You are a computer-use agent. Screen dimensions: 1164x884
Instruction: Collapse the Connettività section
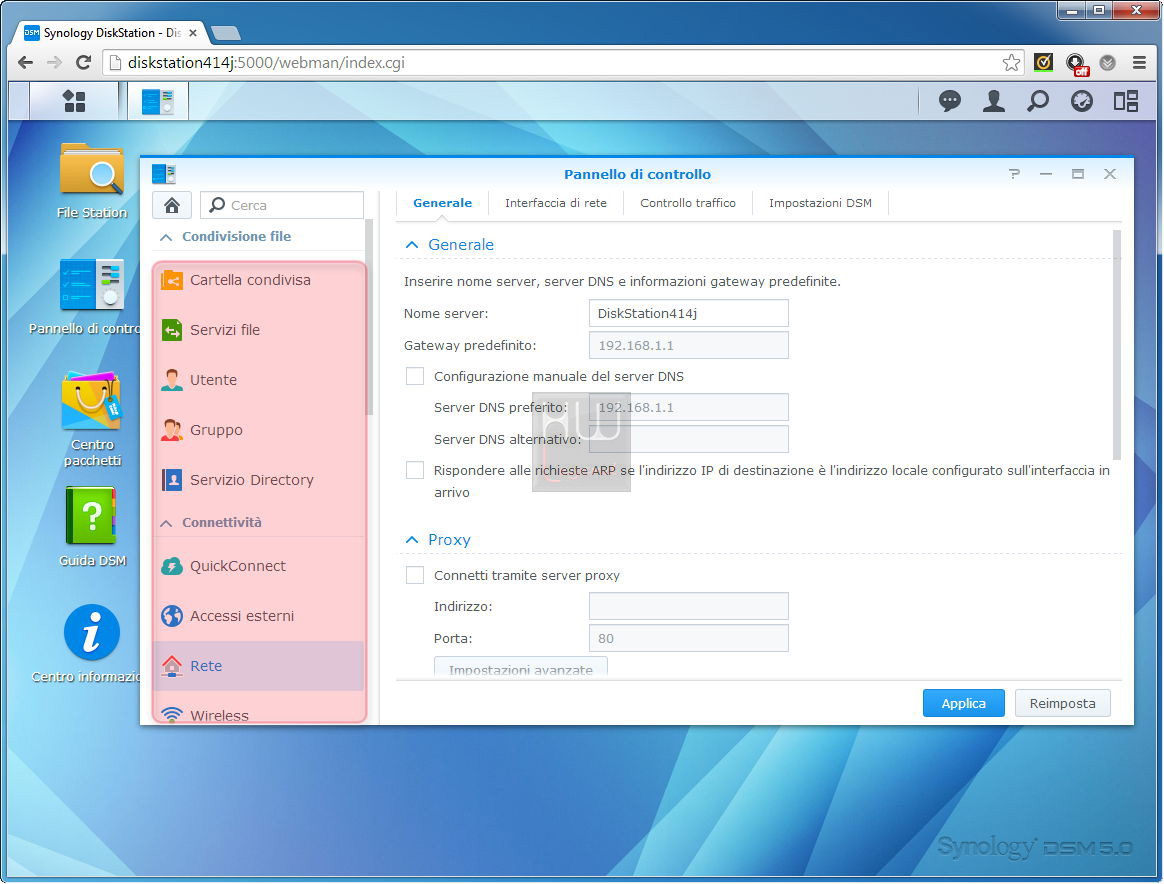(166, 523)
